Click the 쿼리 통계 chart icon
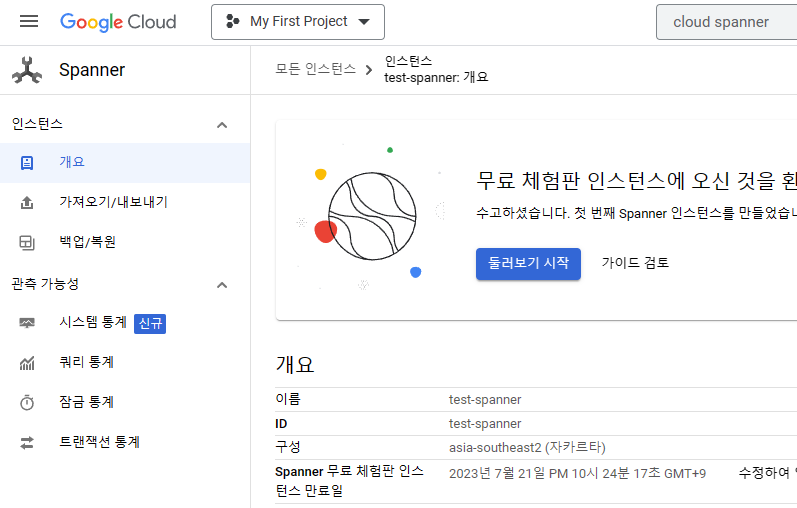 coord(27,363)
